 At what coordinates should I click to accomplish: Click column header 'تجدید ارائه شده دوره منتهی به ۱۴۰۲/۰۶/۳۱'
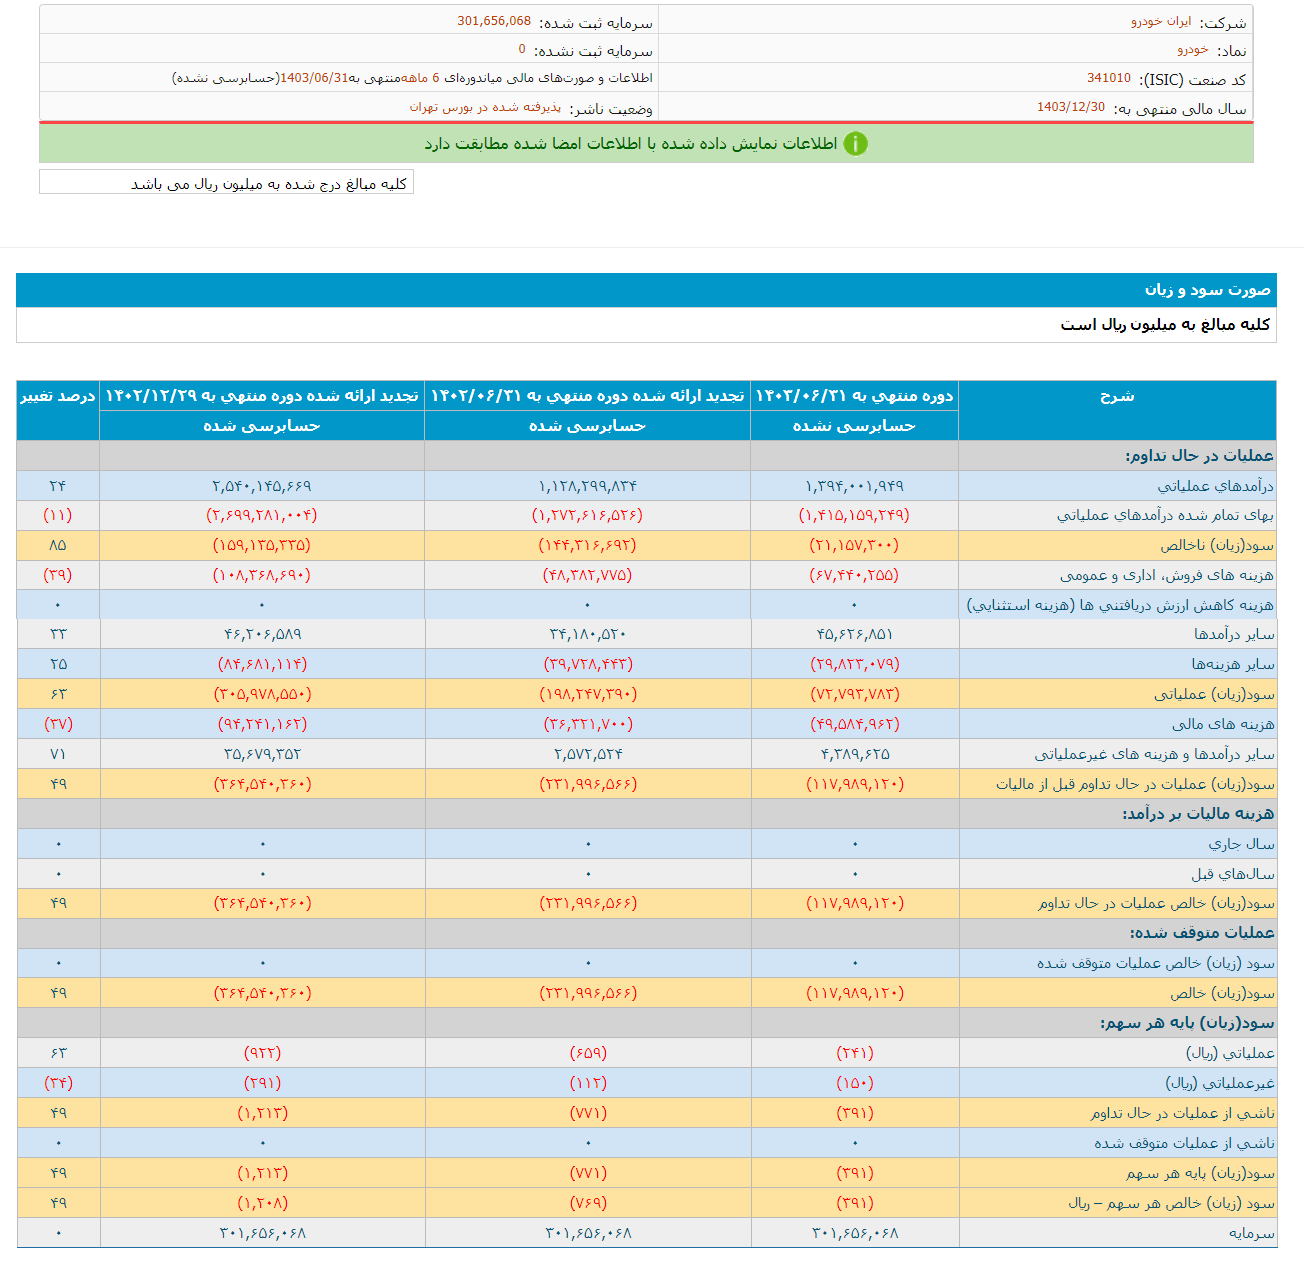tap(587, 396)
